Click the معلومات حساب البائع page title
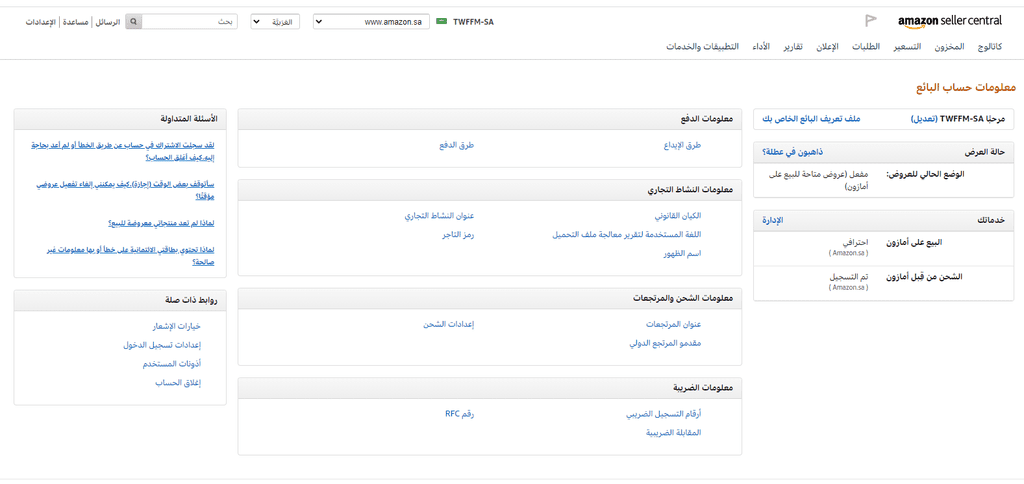 tap(965, 87)
